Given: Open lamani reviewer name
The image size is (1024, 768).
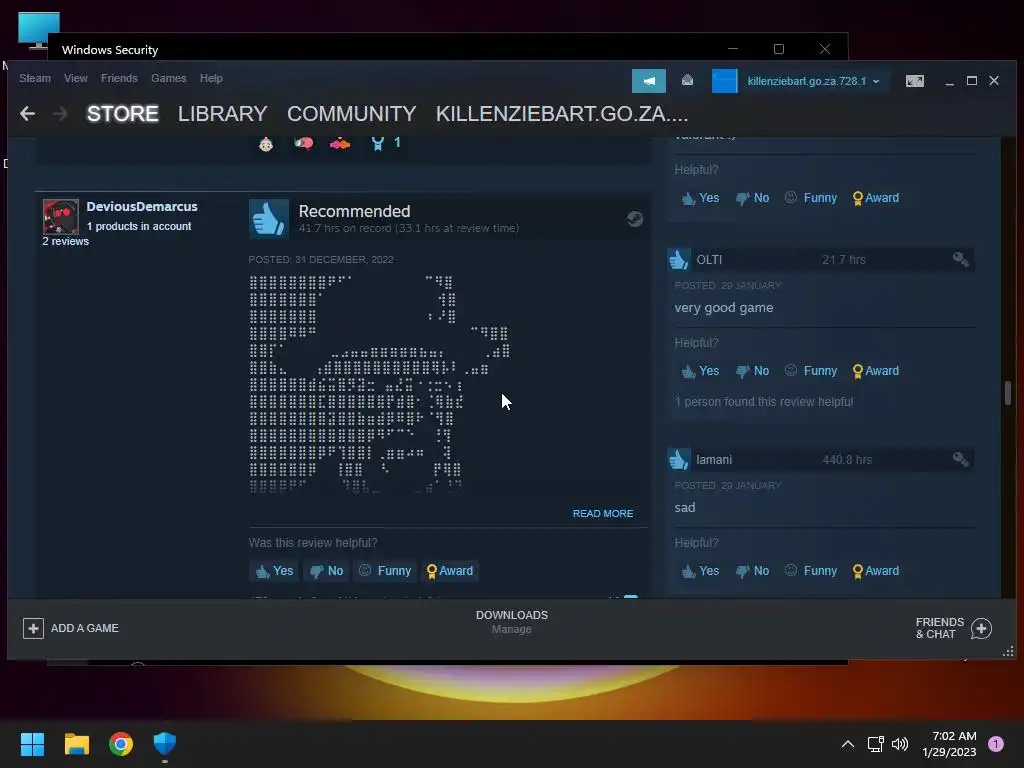Looking at the screenshot, I should coord(714,460).
